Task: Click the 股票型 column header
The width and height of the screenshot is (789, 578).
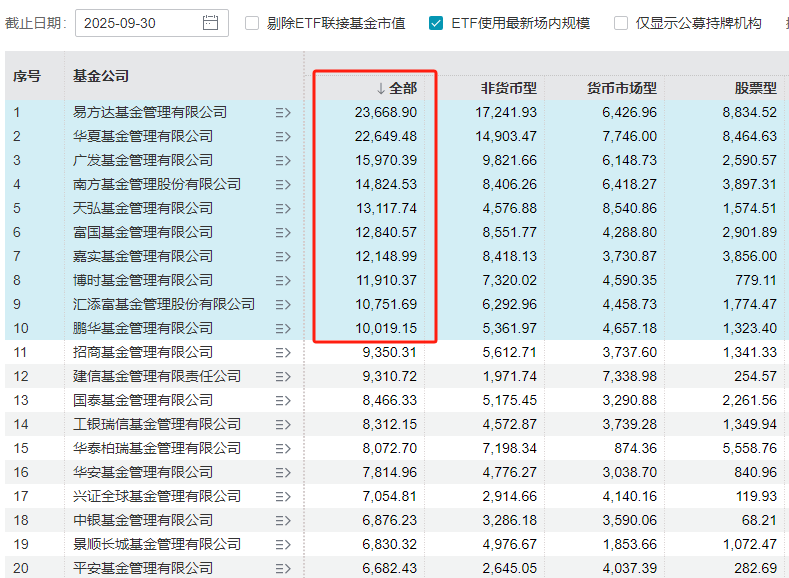Action: click(755, 88)
